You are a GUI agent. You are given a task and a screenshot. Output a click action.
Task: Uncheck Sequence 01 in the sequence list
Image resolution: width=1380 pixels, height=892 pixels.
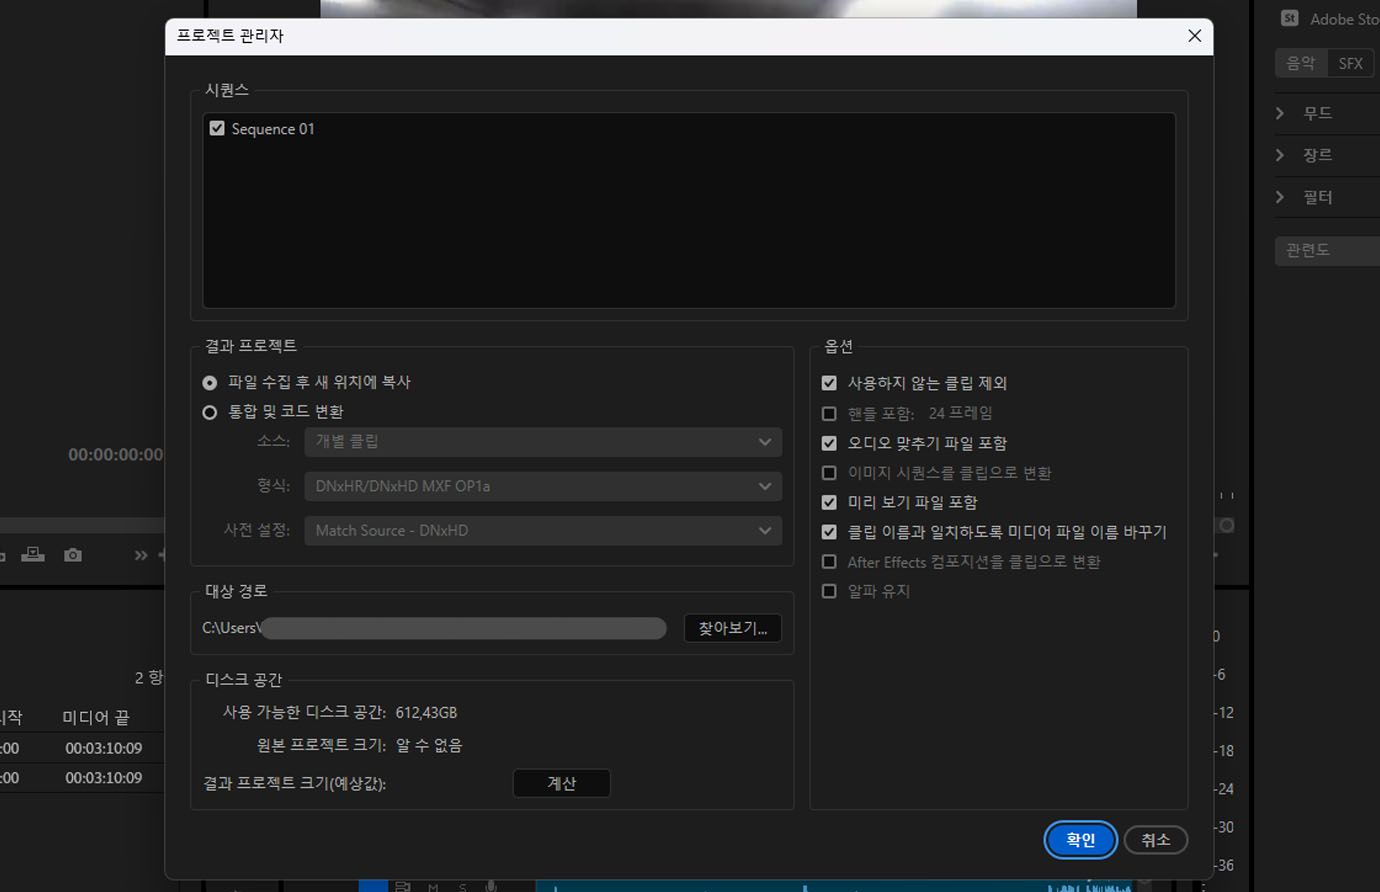[x=217, y=128]
